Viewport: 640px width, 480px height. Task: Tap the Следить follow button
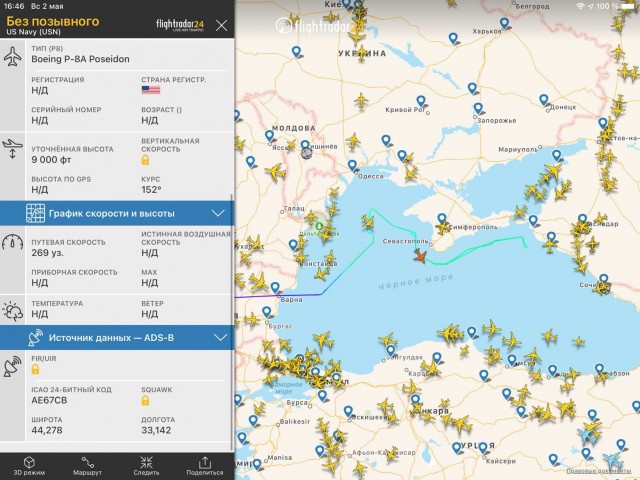[146, 466]
